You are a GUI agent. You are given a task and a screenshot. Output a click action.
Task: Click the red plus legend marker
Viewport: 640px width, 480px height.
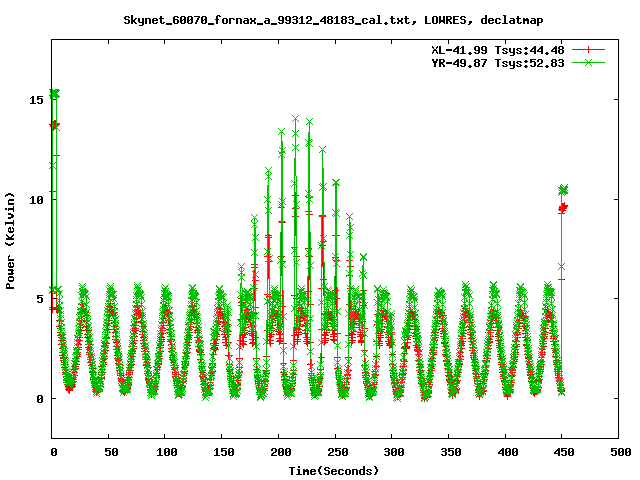coord(588,50)
